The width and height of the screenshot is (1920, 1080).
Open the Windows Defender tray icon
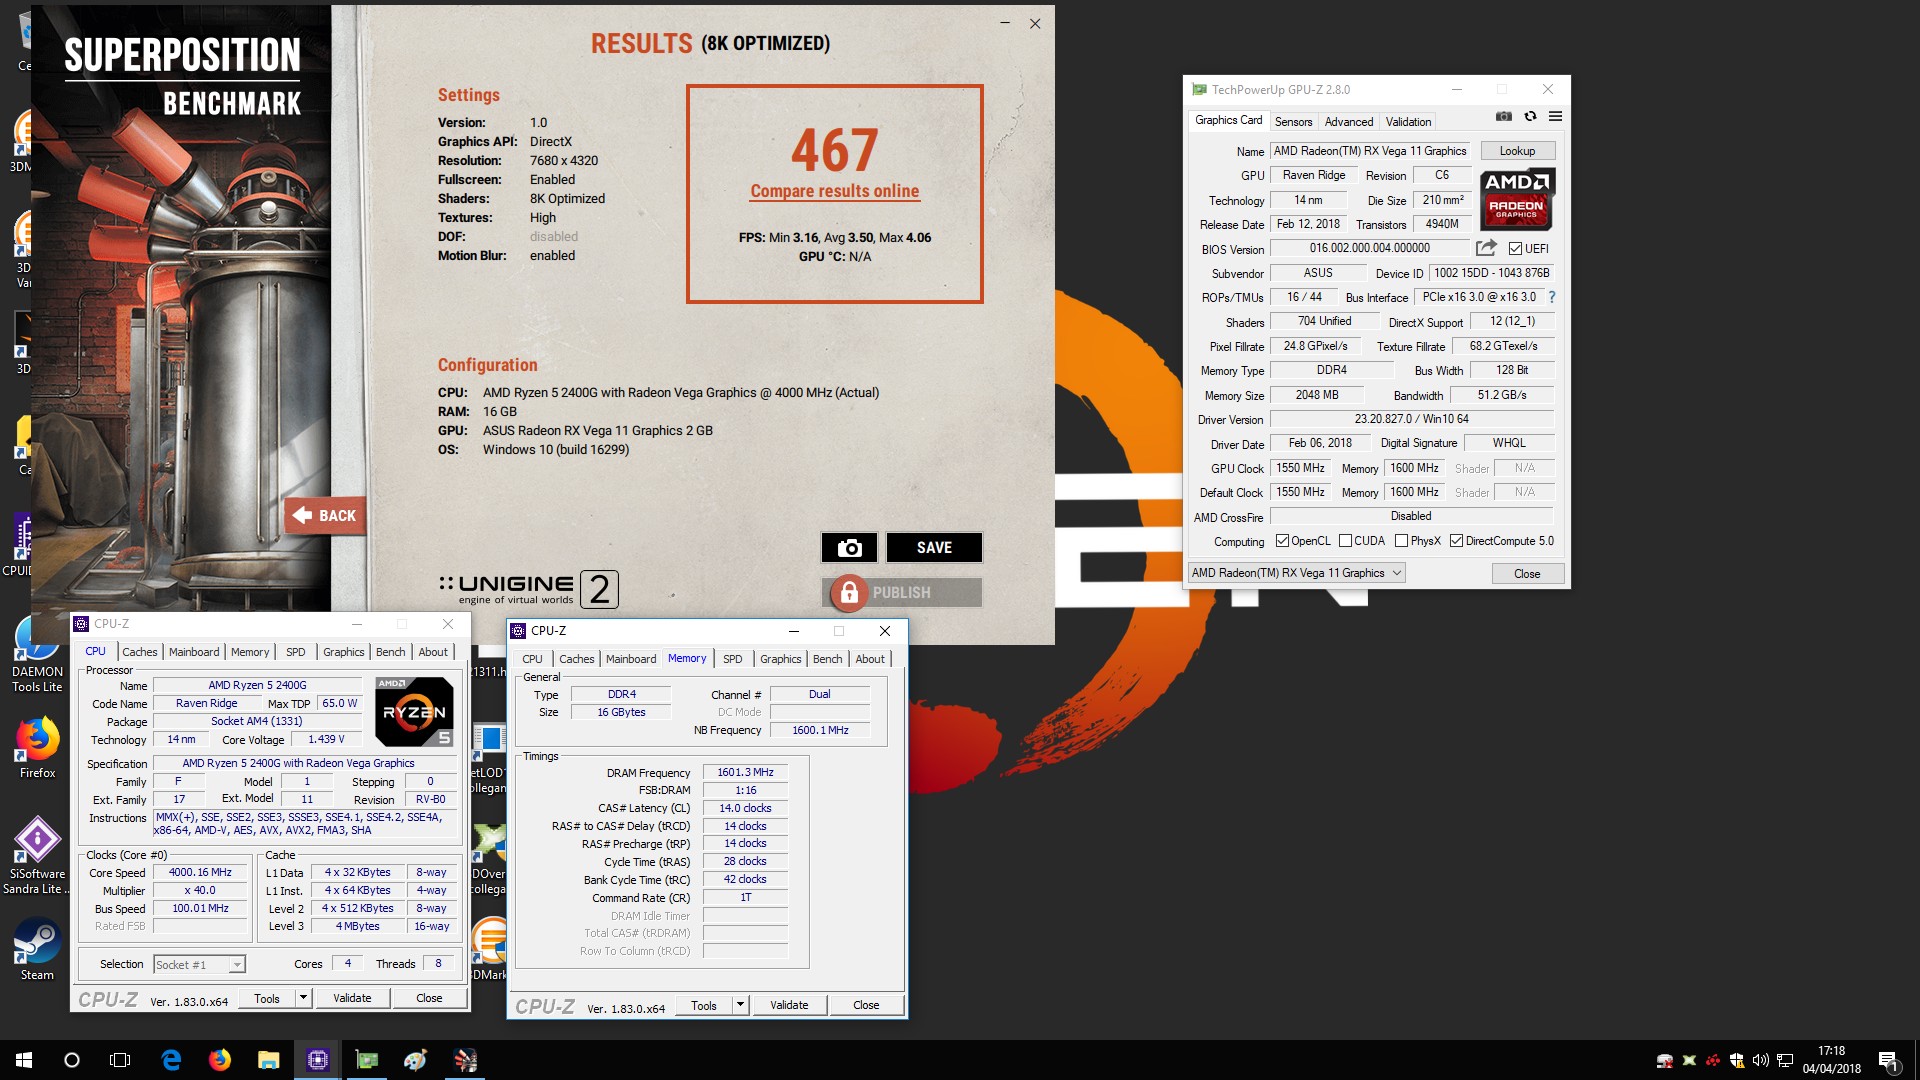[x=1737, y=1060]
